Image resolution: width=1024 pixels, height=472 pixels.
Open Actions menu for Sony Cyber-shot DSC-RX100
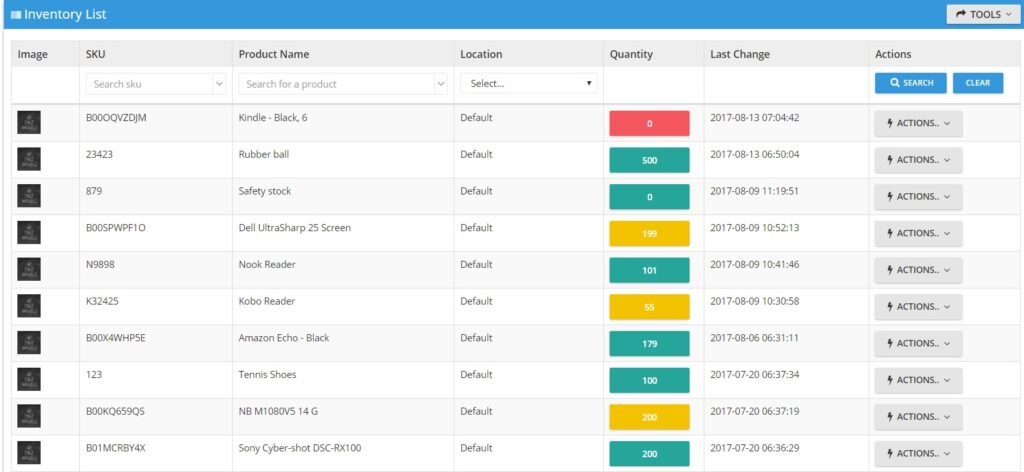[918, 453]
